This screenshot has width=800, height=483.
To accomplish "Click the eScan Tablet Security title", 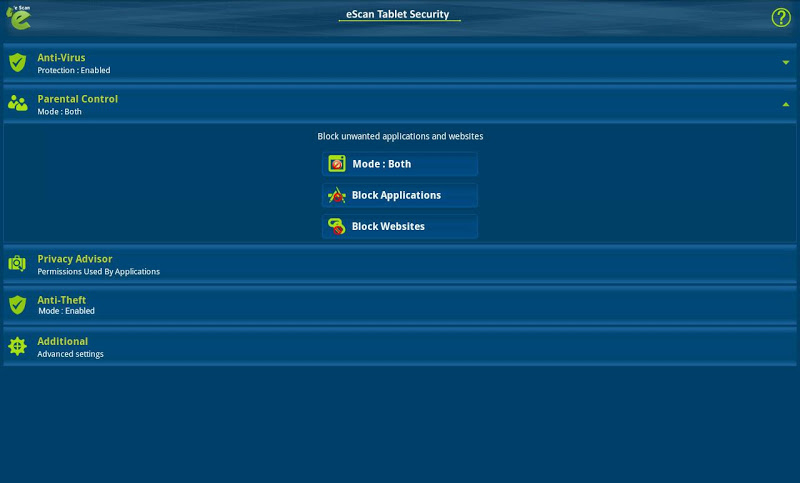I will click(x=398, y=14).
